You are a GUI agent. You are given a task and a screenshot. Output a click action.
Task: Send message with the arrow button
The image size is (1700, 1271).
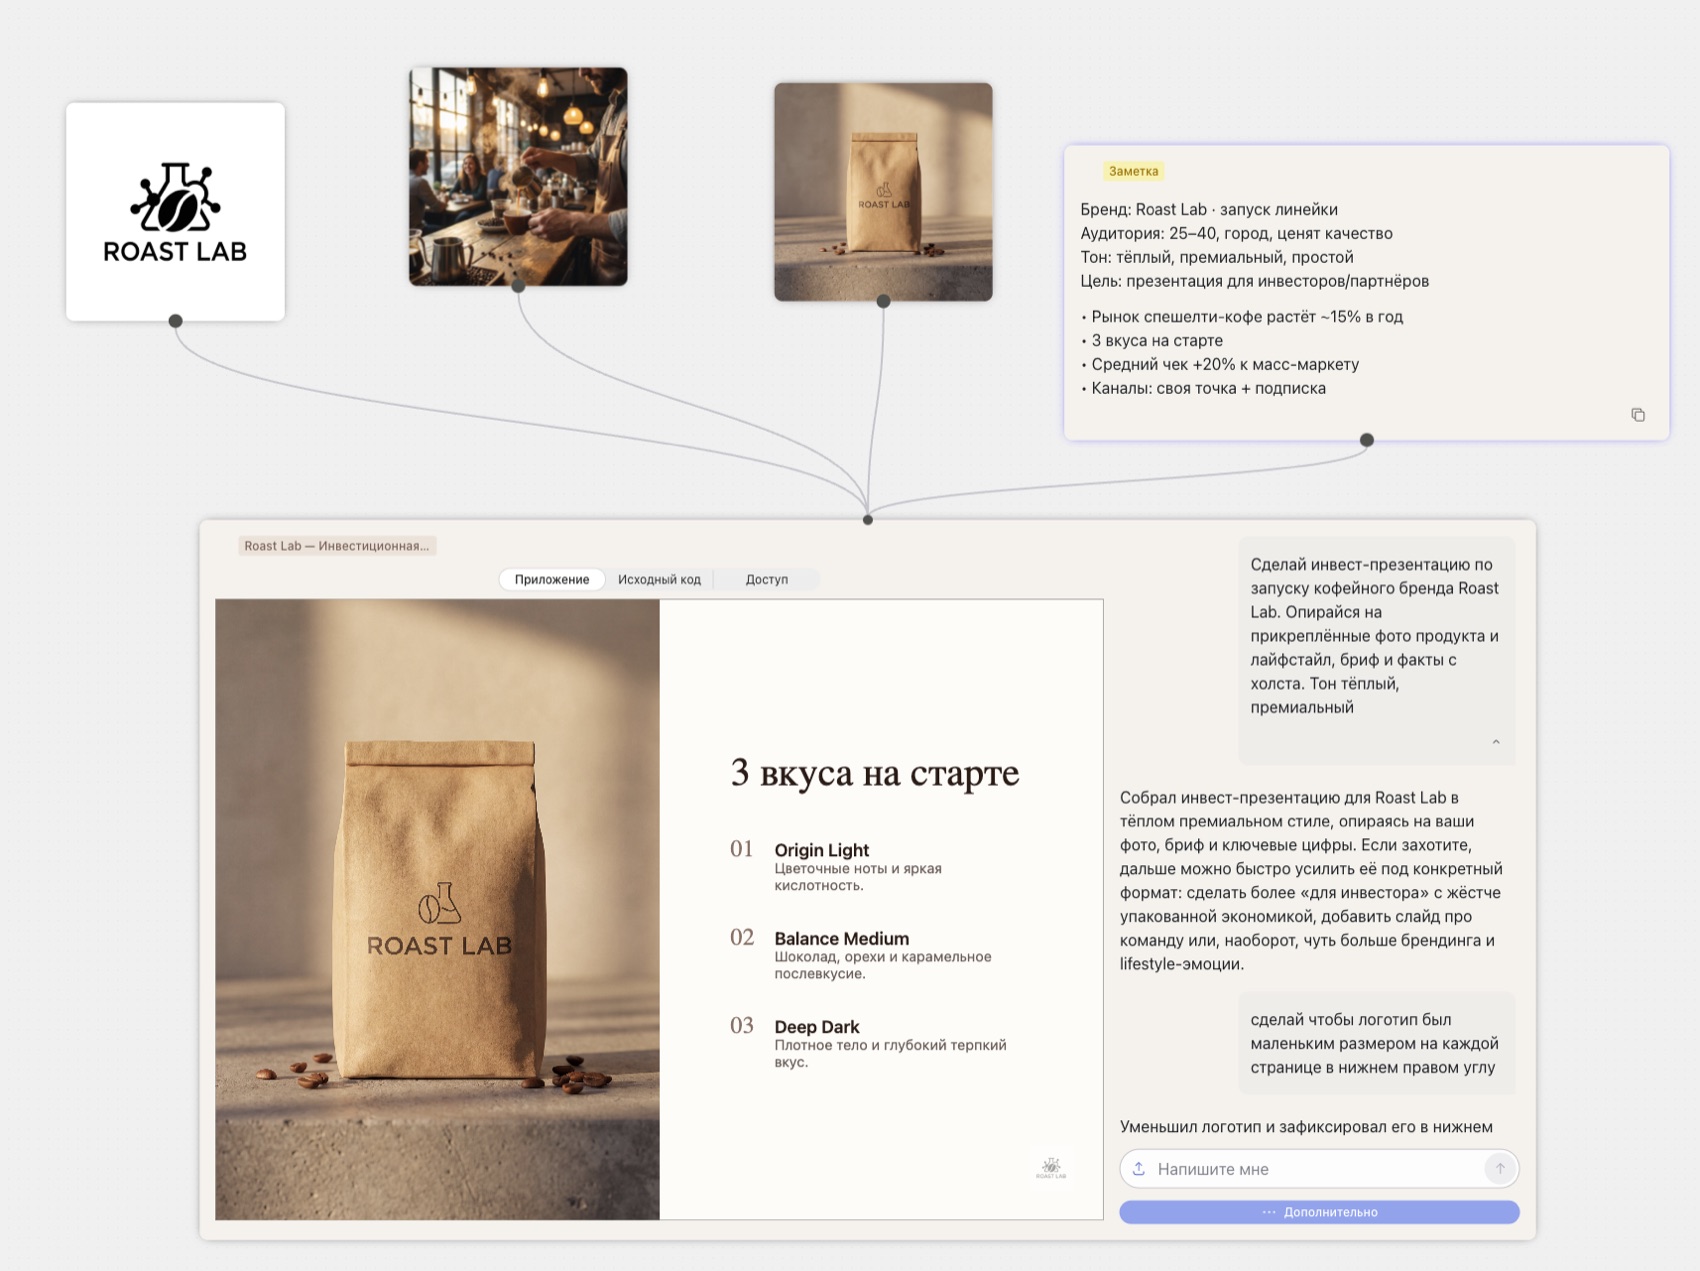click(x=1499, y=1168)
